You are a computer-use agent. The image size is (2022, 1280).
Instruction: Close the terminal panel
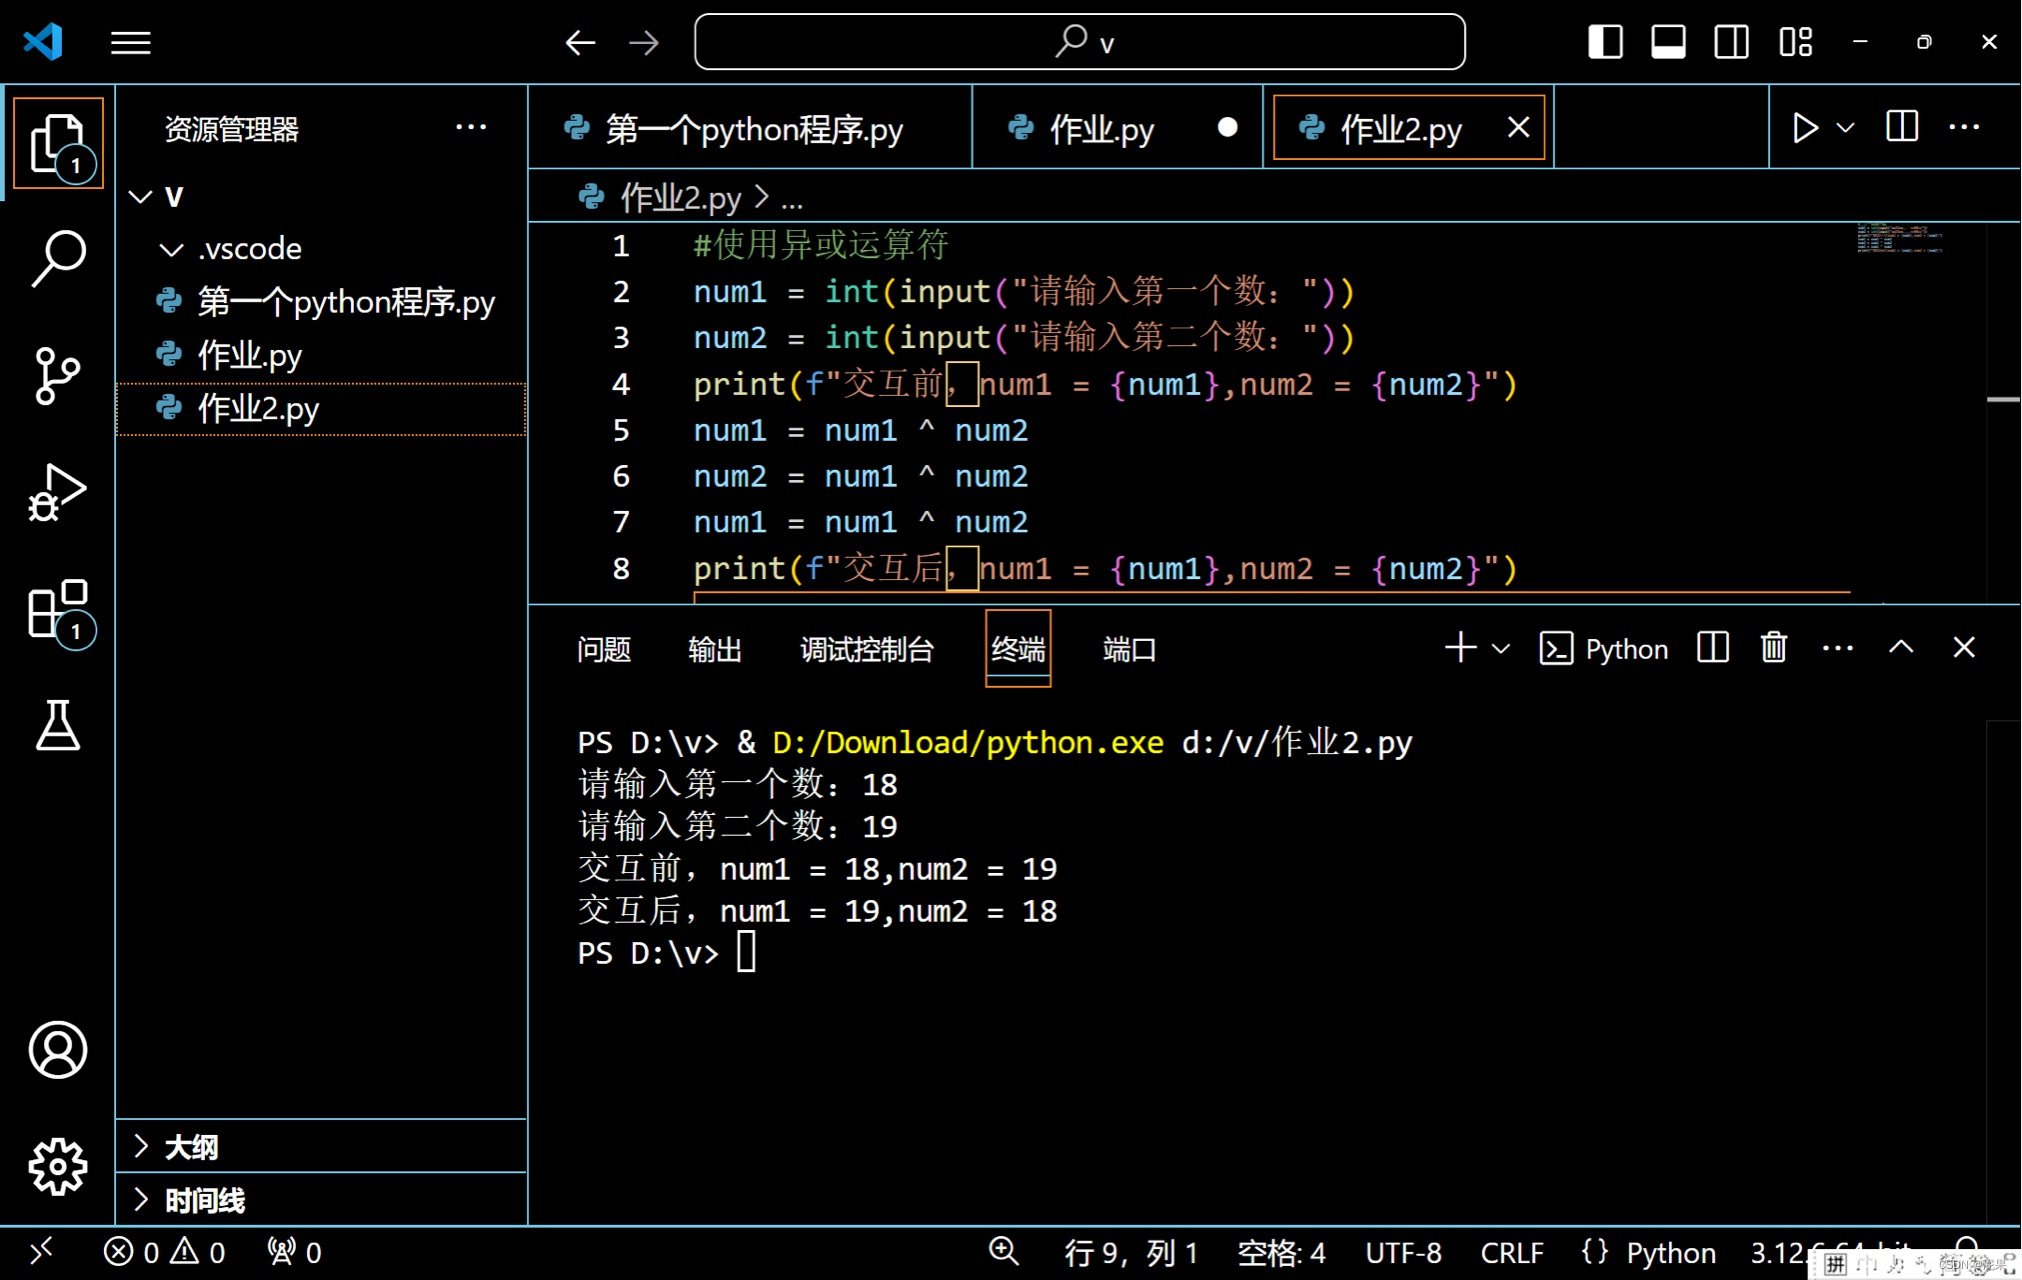[x=1964, y=648]
